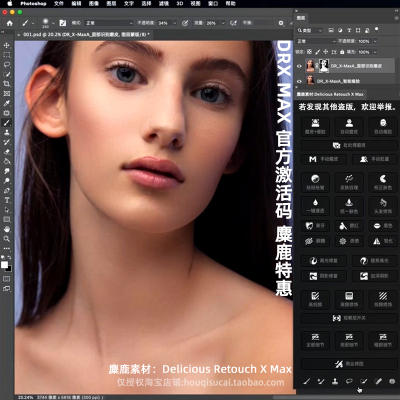Viewport: 400px width, 400px height.
Task: Click the blush icon button
Action: tap(349, 226)
